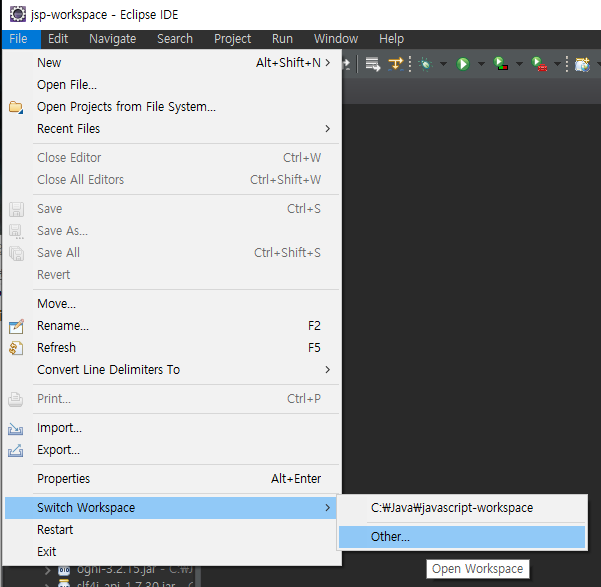Click the Run External Tools toolbox icon

click(x=539, y=64)
